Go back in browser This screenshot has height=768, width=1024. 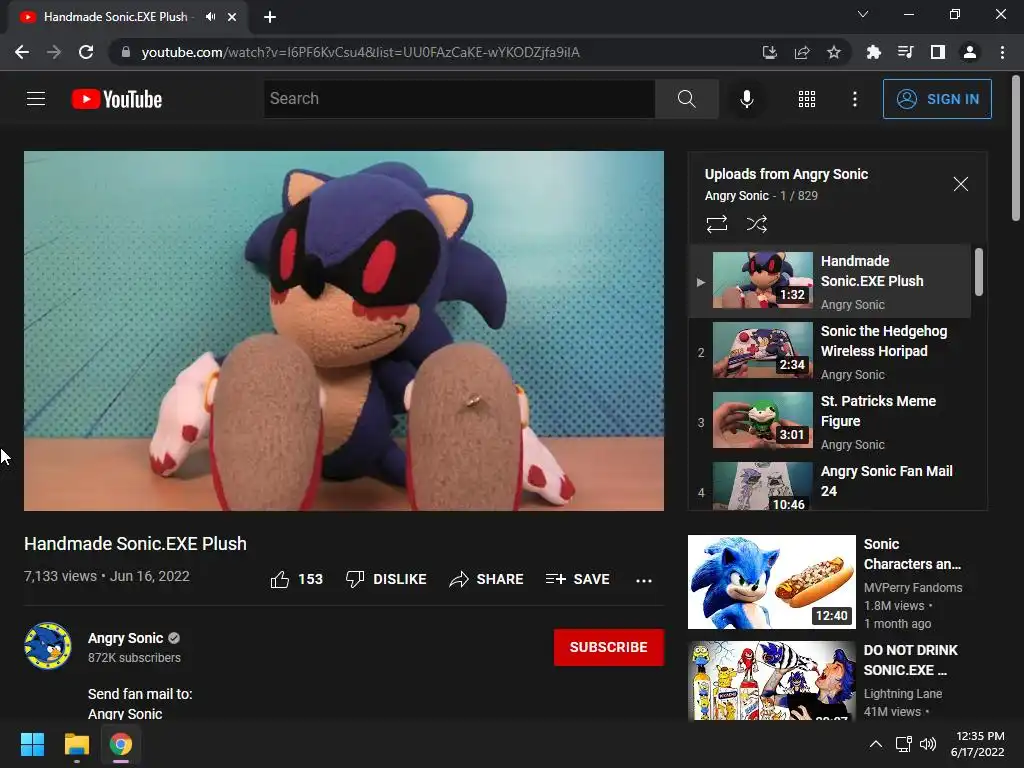click(22, 52)
